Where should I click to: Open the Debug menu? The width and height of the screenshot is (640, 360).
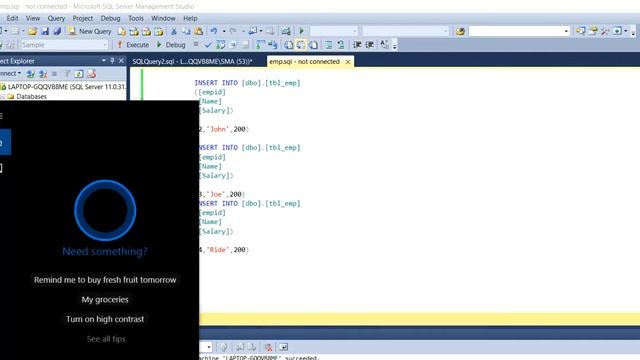pos(110,18)
